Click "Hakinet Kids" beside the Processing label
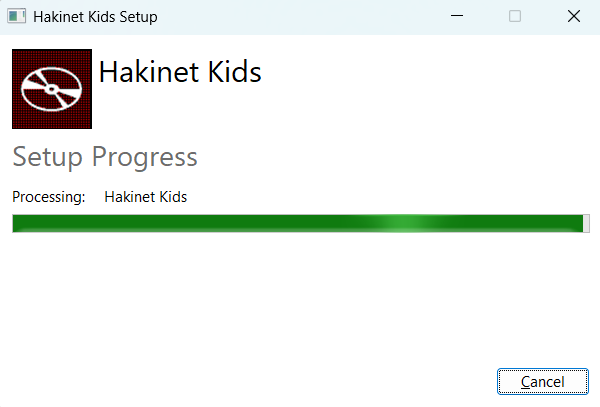 pyautogui.click(x=146, y=197)
